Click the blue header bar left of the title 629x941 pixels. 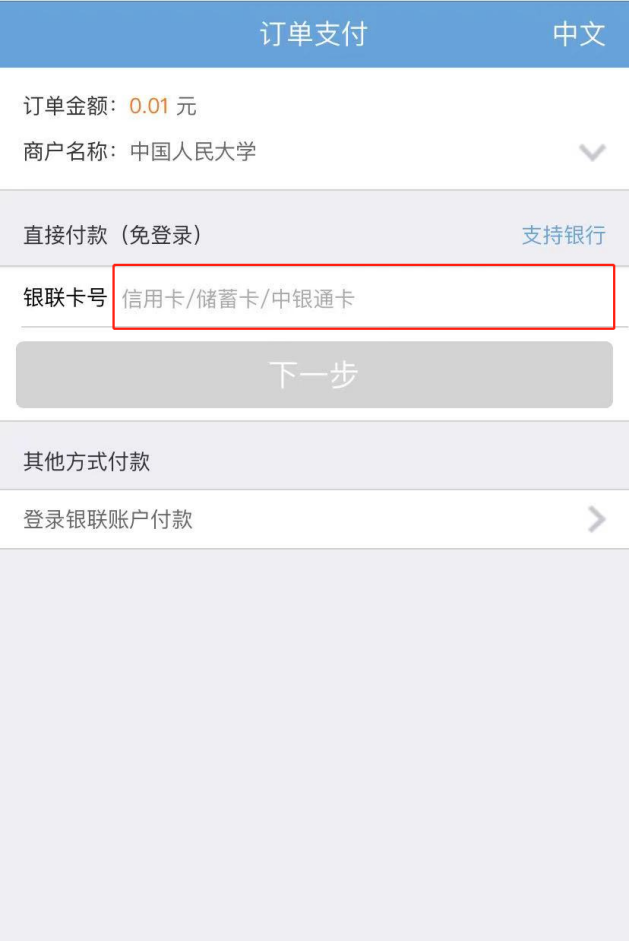129,34
